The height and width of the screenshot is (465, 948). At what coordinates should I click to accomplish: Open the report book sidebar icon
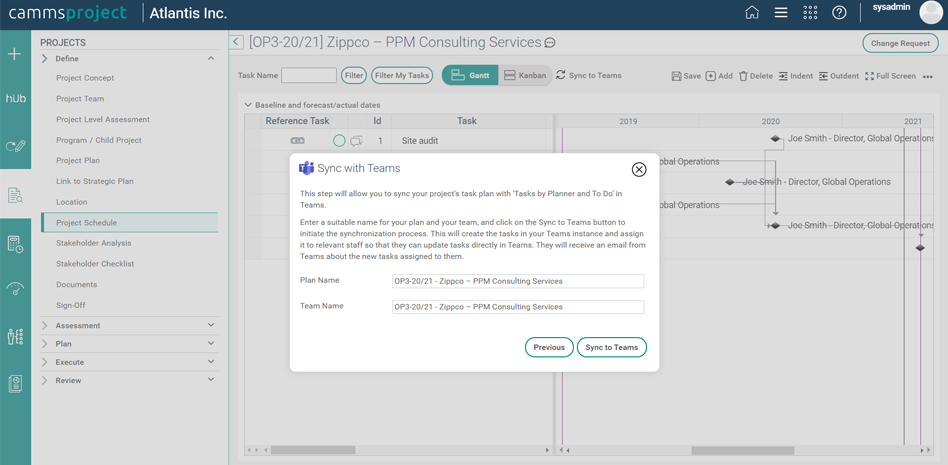[x=15, y=384]
